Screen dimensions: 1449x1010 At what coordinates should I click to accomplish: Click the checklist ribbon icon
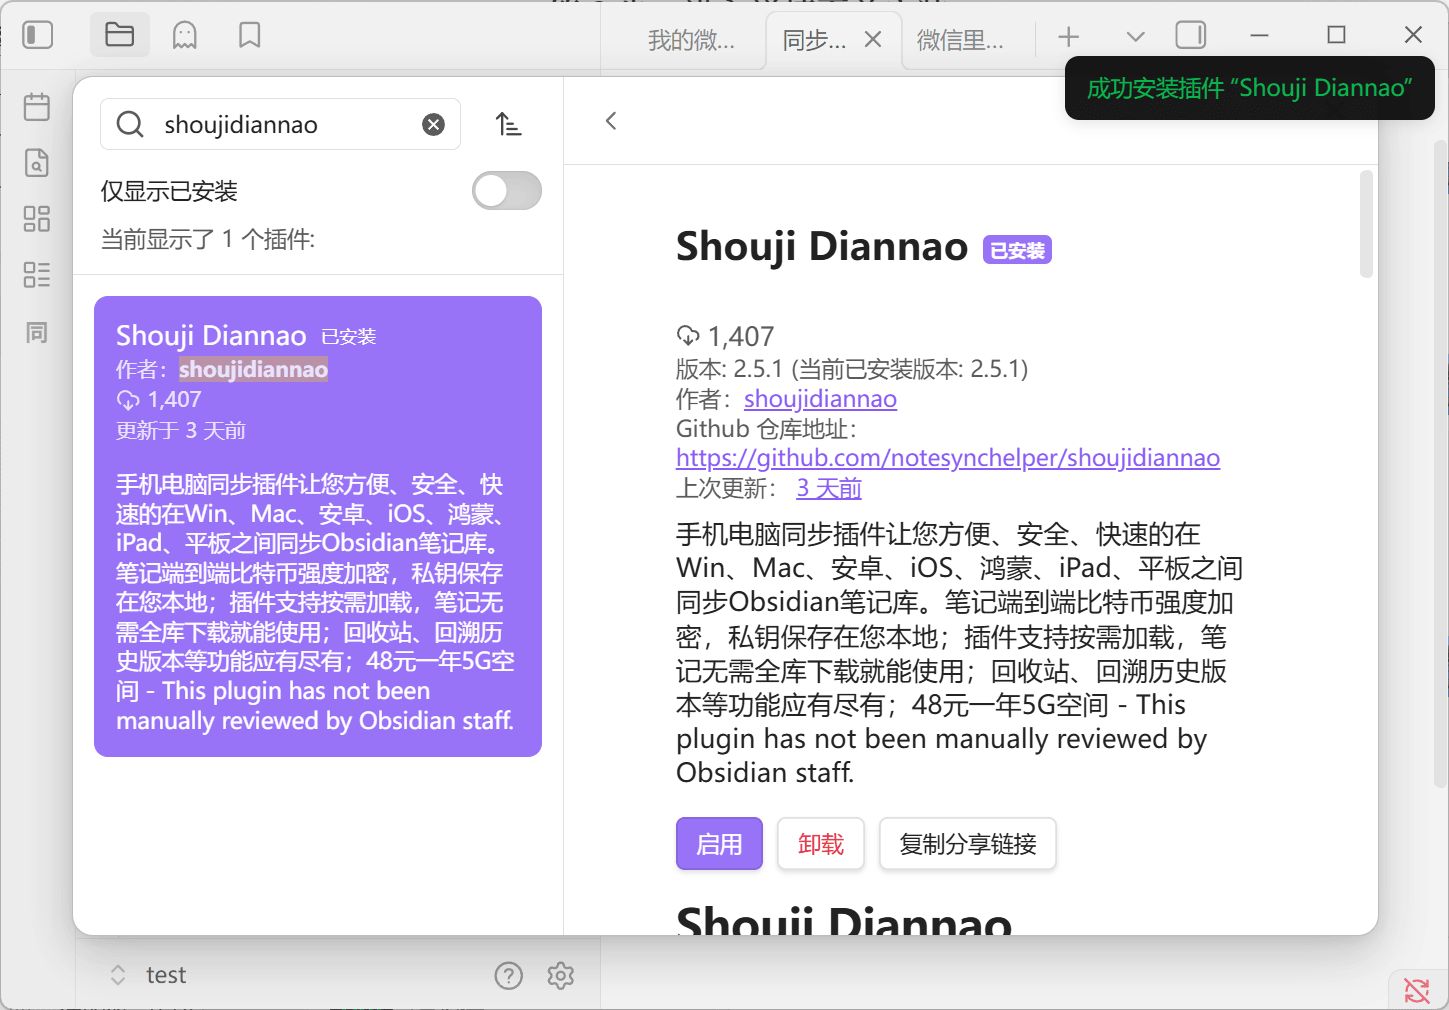(37, 275)
